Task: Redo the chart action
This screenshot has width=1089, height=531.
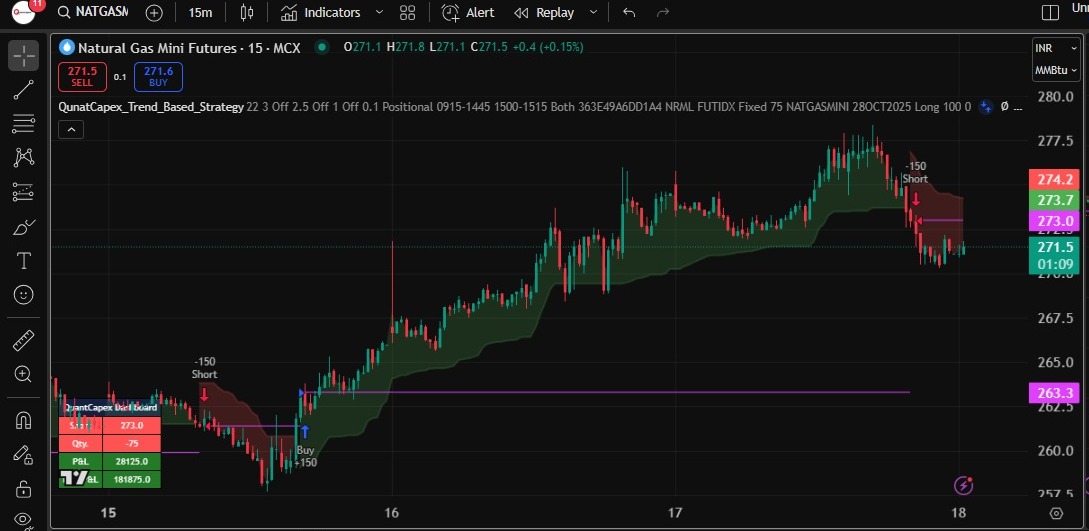Action: pyautogui.click(x=663, y=12)
